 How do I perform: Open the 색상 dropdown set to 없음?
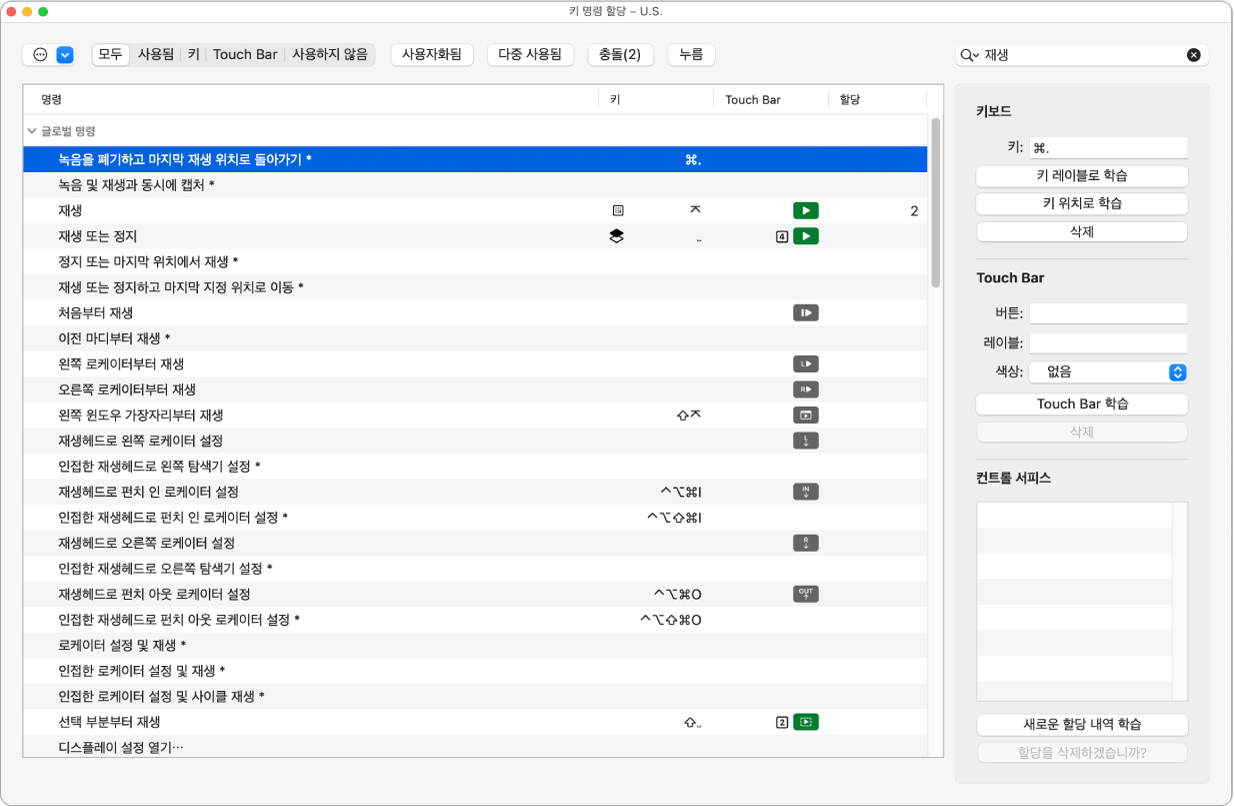pos(1108,371)
